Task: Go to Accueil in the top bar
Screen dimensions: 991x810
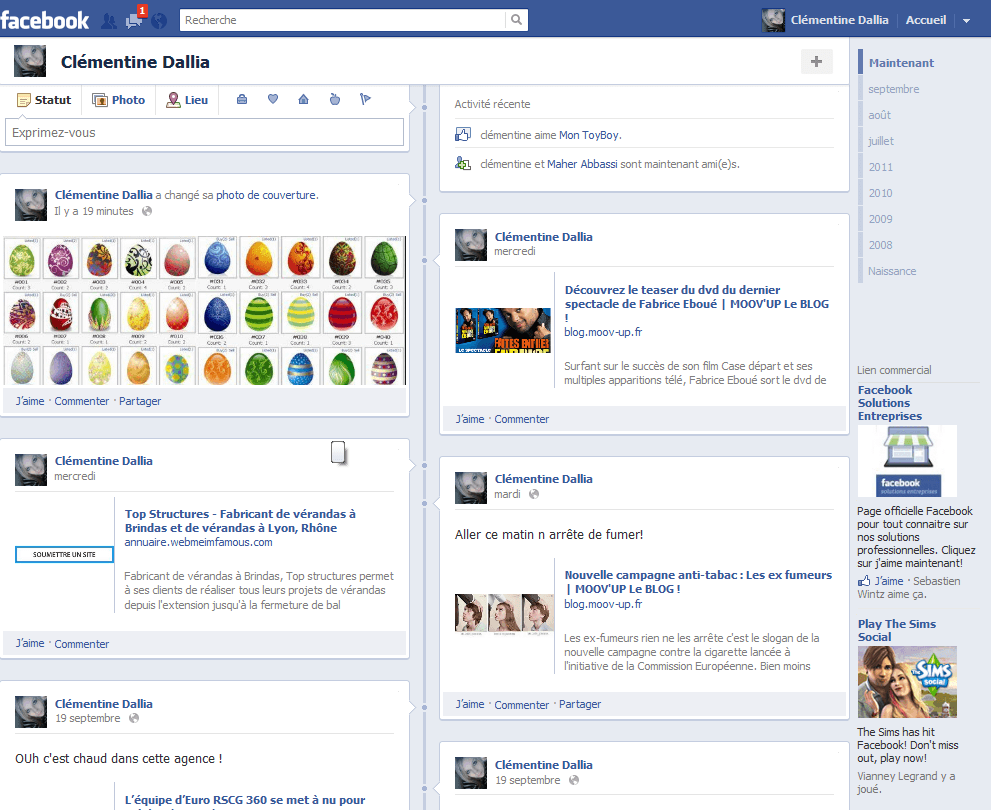Action: [926, 20]
